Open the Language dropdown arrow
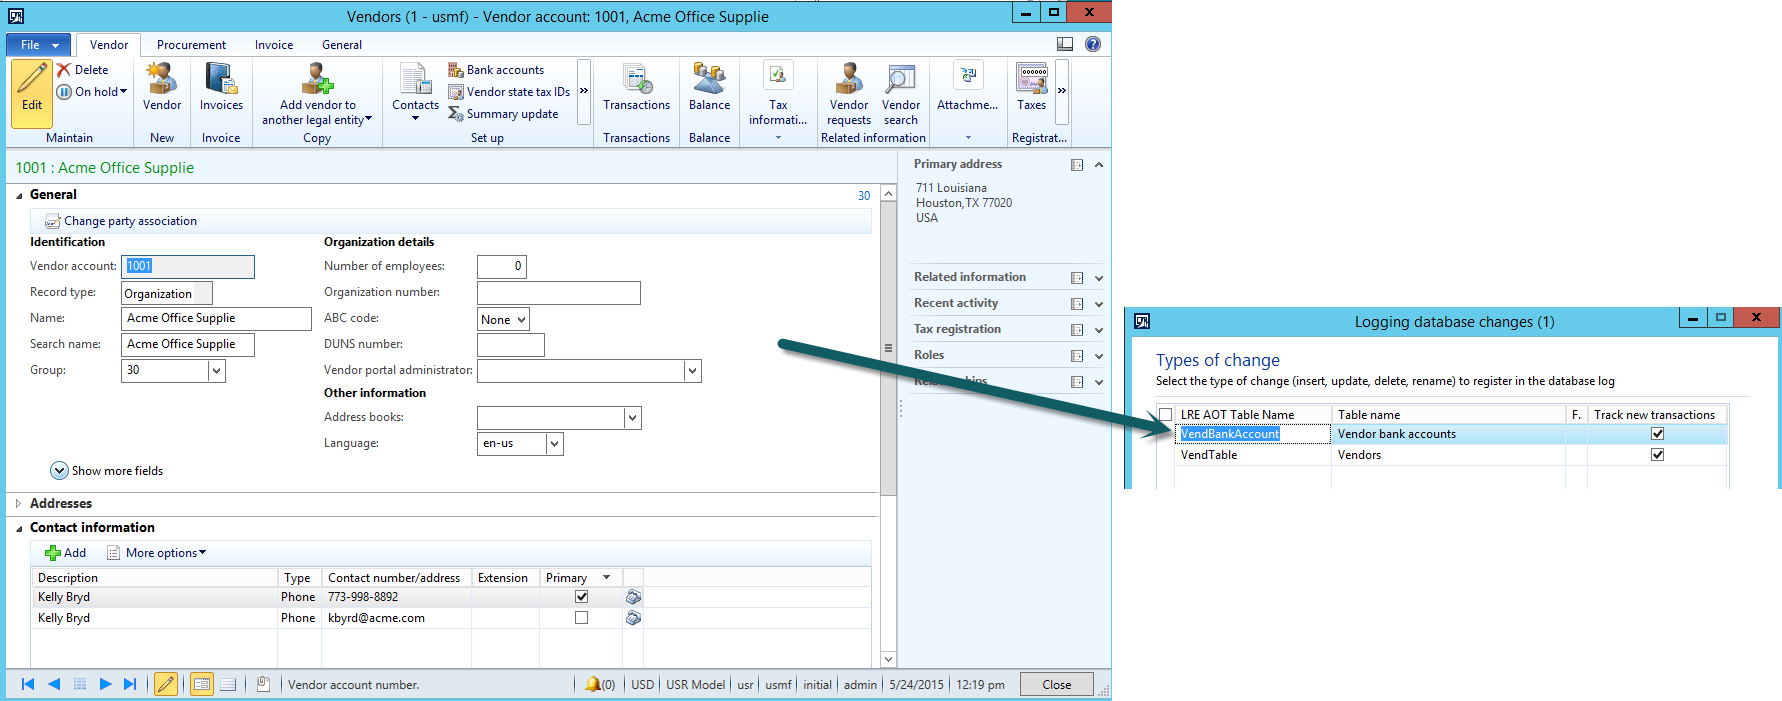Image resolution: width=1782 pixels, height=701 pixels. click(555, 444)
